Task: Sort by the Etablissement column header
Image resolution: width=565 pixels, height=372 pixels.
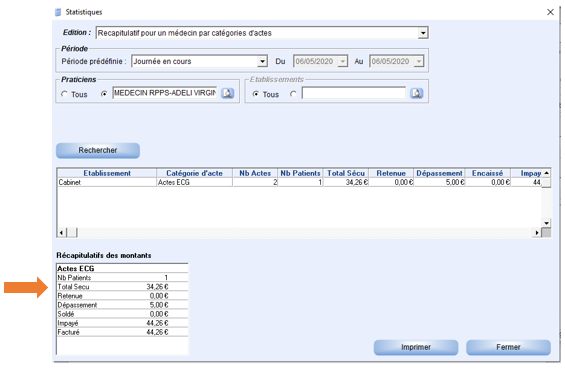Action: (x=107, y=173)
